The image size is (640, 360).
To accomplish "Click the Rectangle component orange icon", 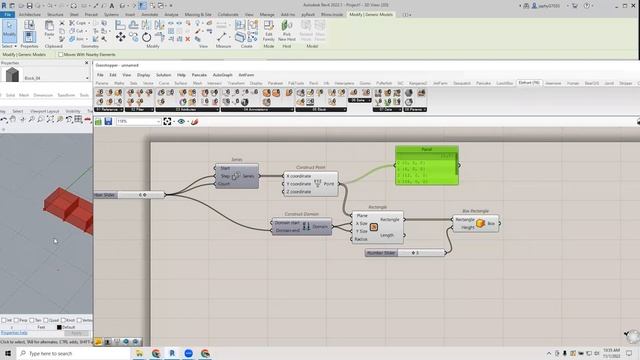I will [x=373, y=227].
